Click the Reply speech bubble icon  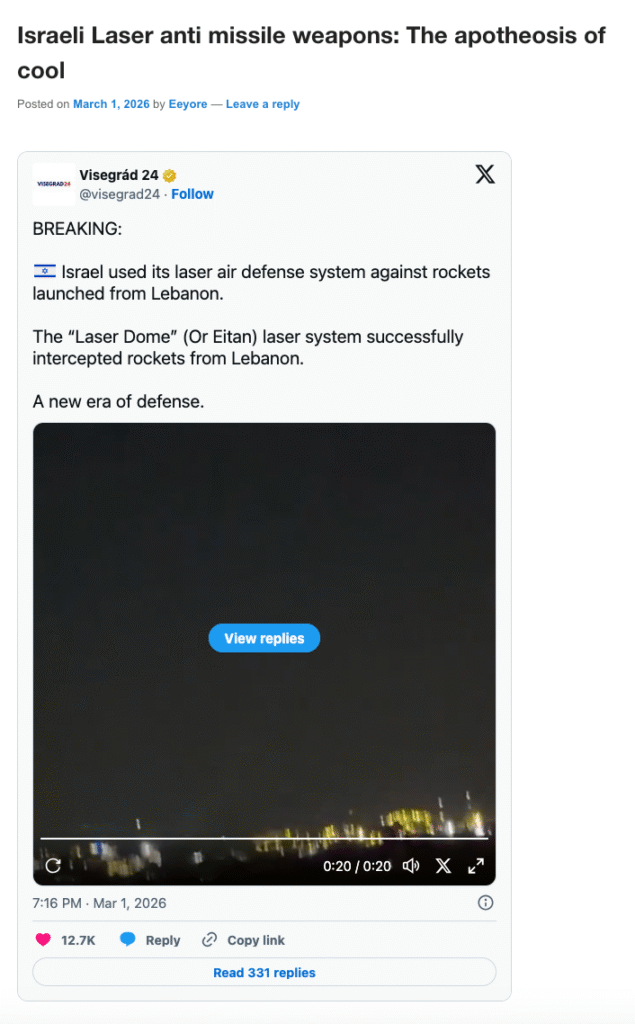(128, 940)
